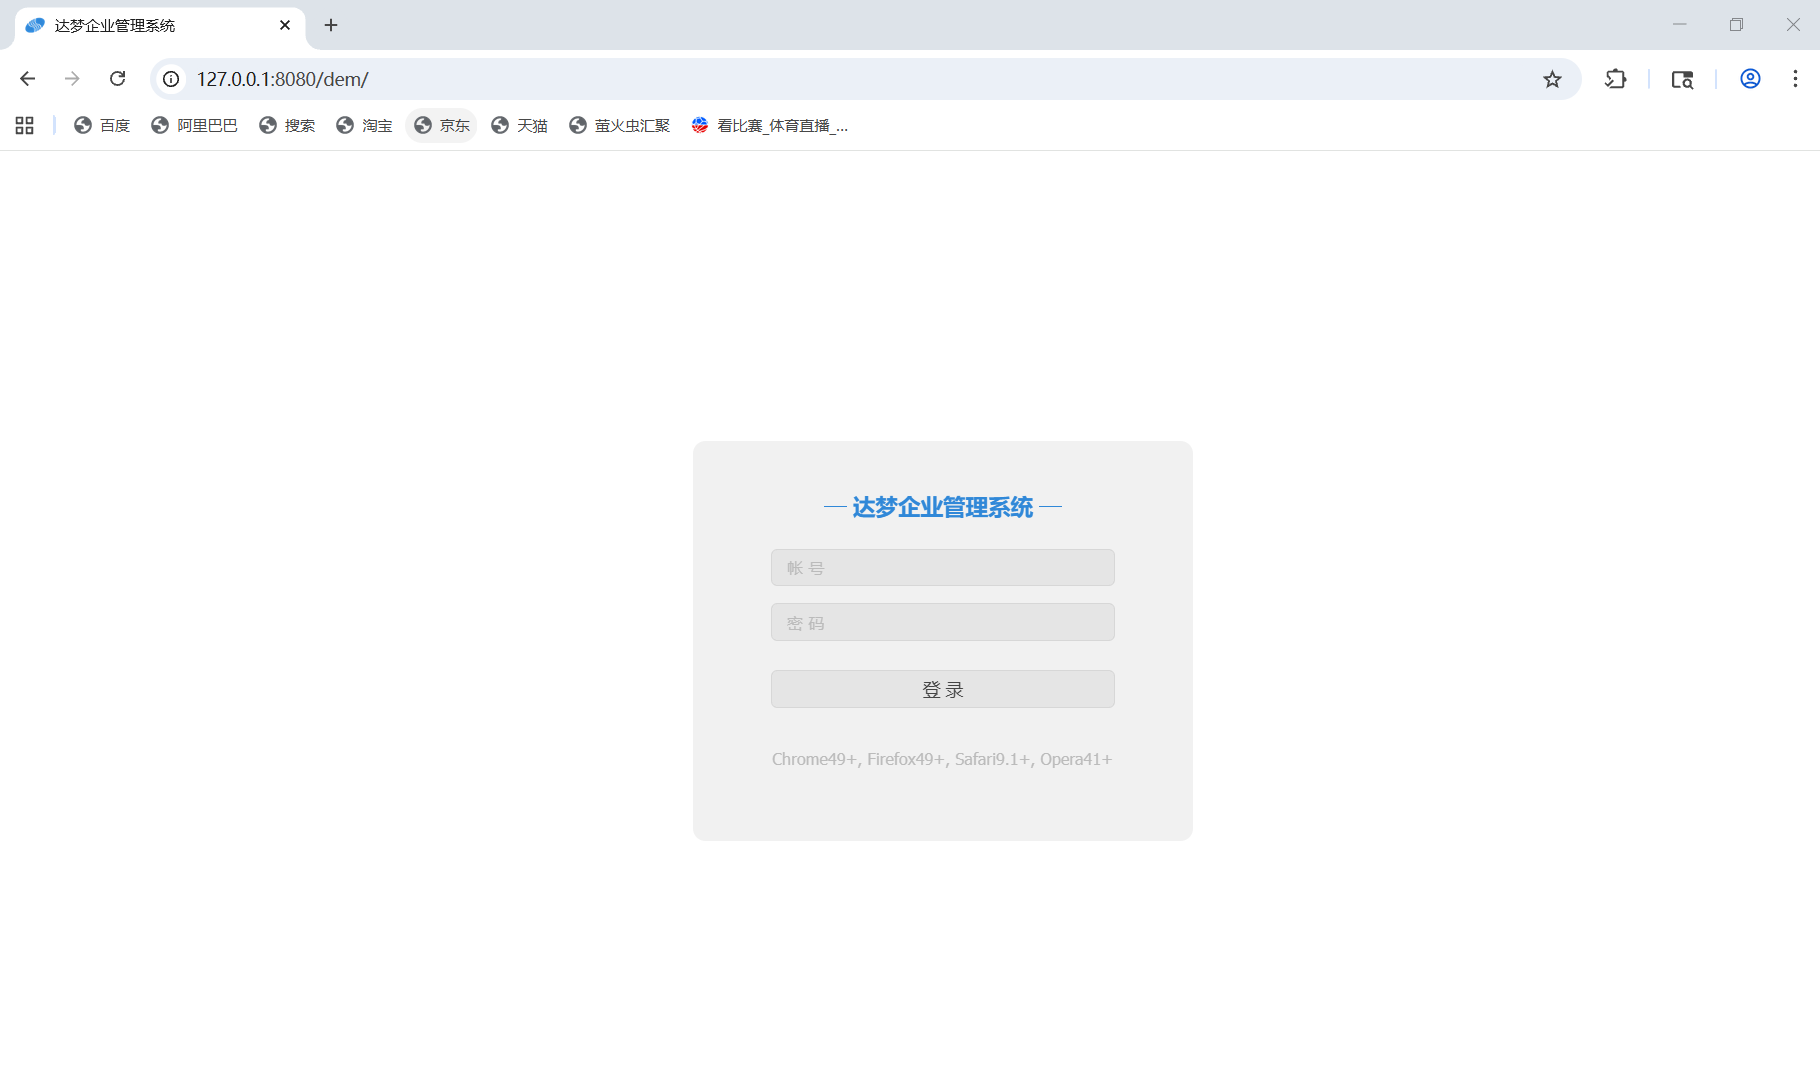This screenshot has width=1820, height=1079.
Task: Open the apps grid in bookmarks bar
Action: [25, 125]
